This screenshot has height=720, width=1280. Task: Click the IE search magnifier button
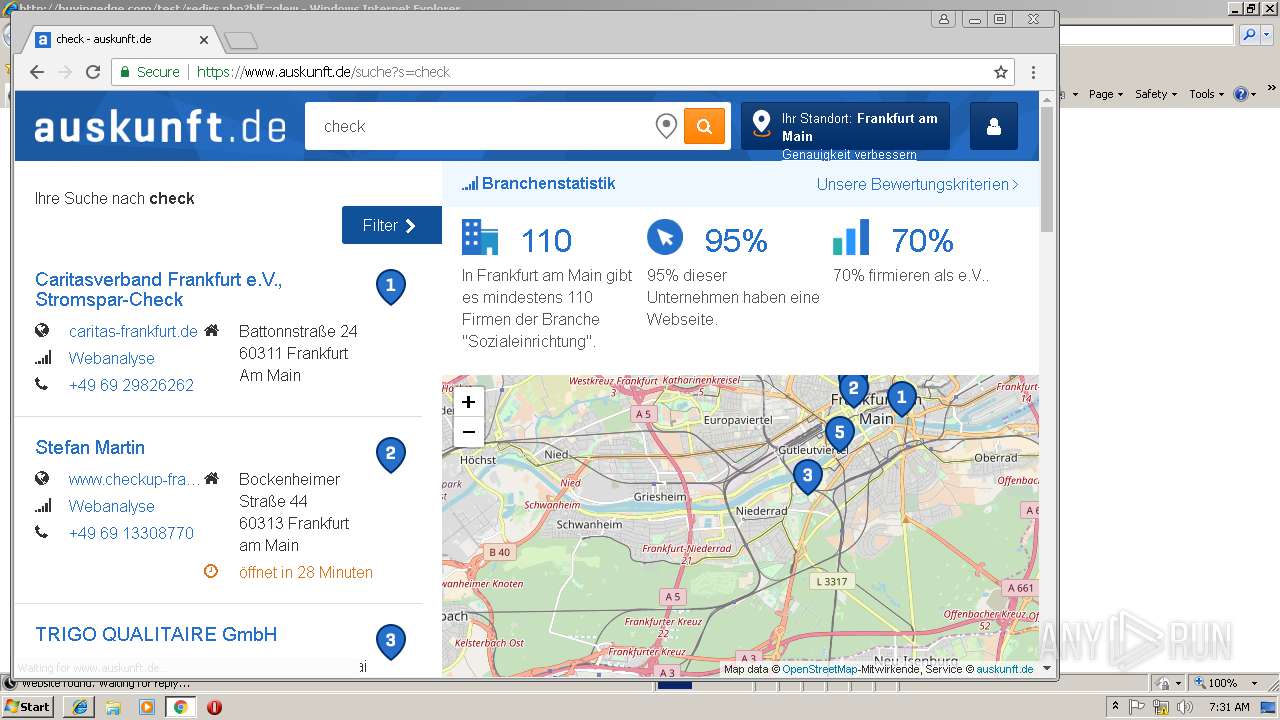pyautogui.click(x=1249, y=35)
